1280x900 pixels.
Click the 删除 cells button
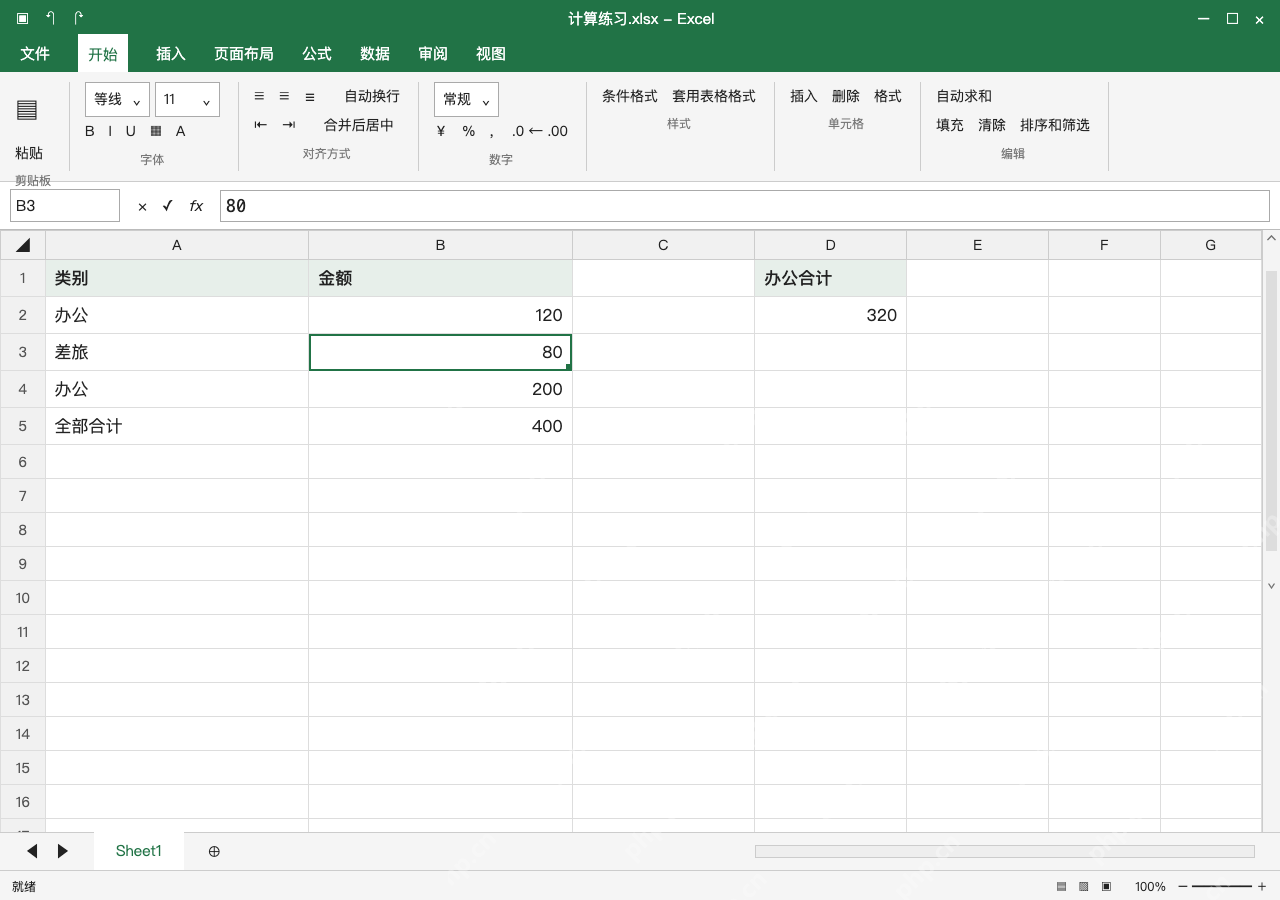[x=846, y=96]
